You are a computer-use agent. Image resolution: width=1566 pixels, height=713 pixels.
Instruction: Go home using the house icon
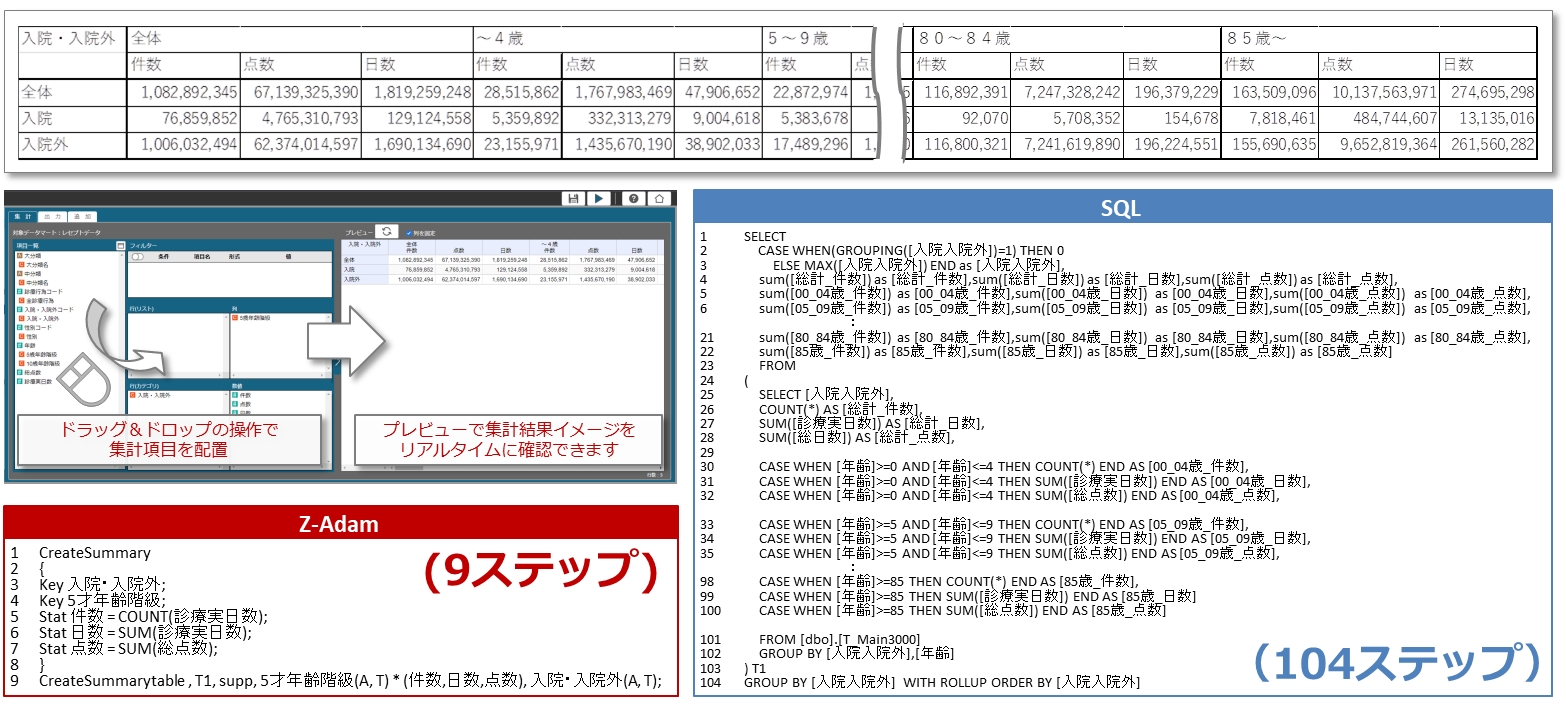pos(659,199)
